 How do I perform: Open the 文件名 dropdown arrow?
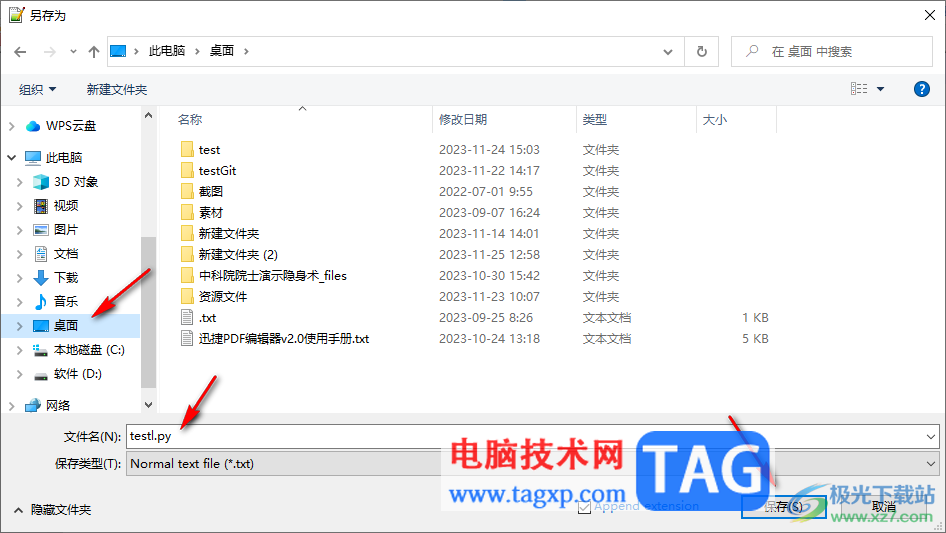[930, 436]
